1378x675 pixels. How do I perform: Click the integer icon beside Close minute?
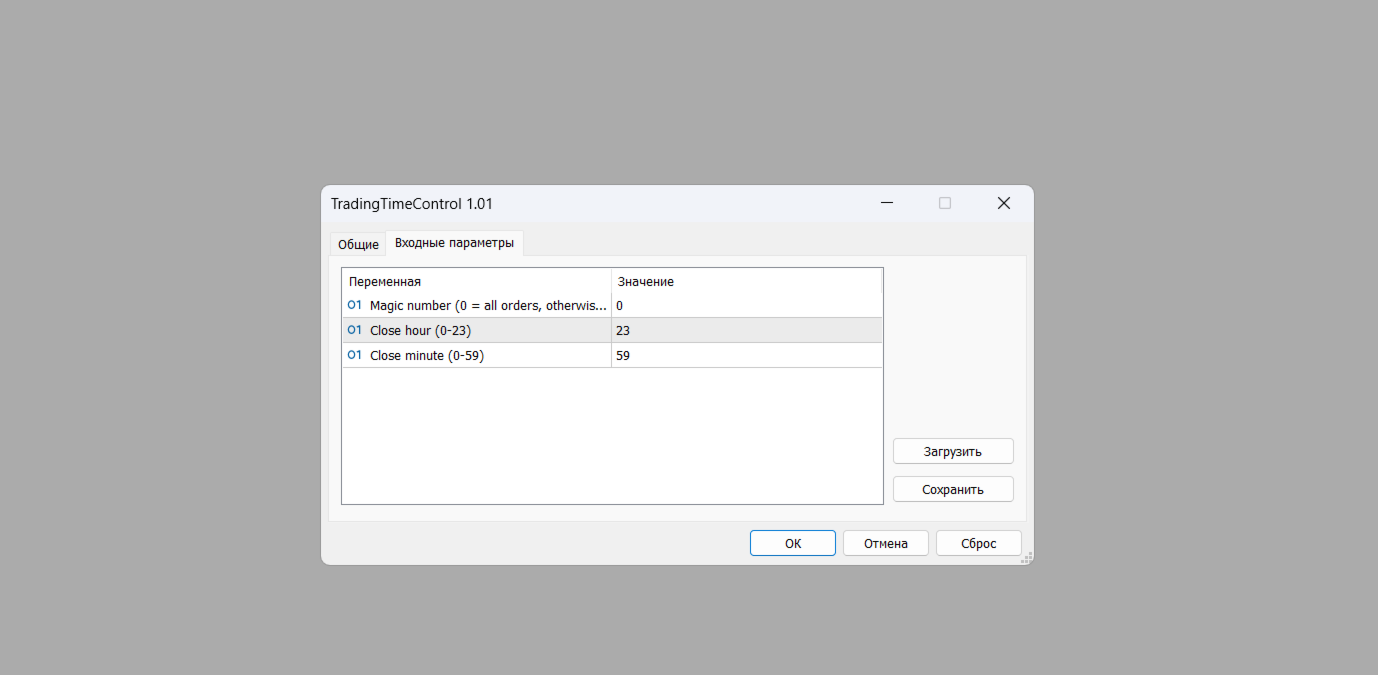point(354,355)
